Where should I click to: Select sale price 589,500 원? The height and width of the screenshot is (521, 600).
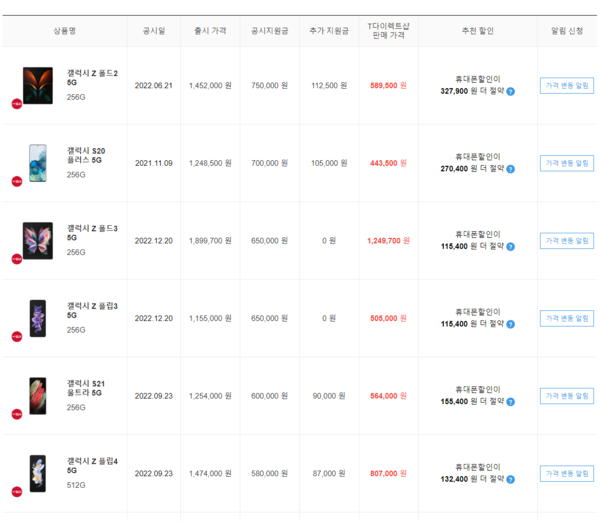coord(388,86)
